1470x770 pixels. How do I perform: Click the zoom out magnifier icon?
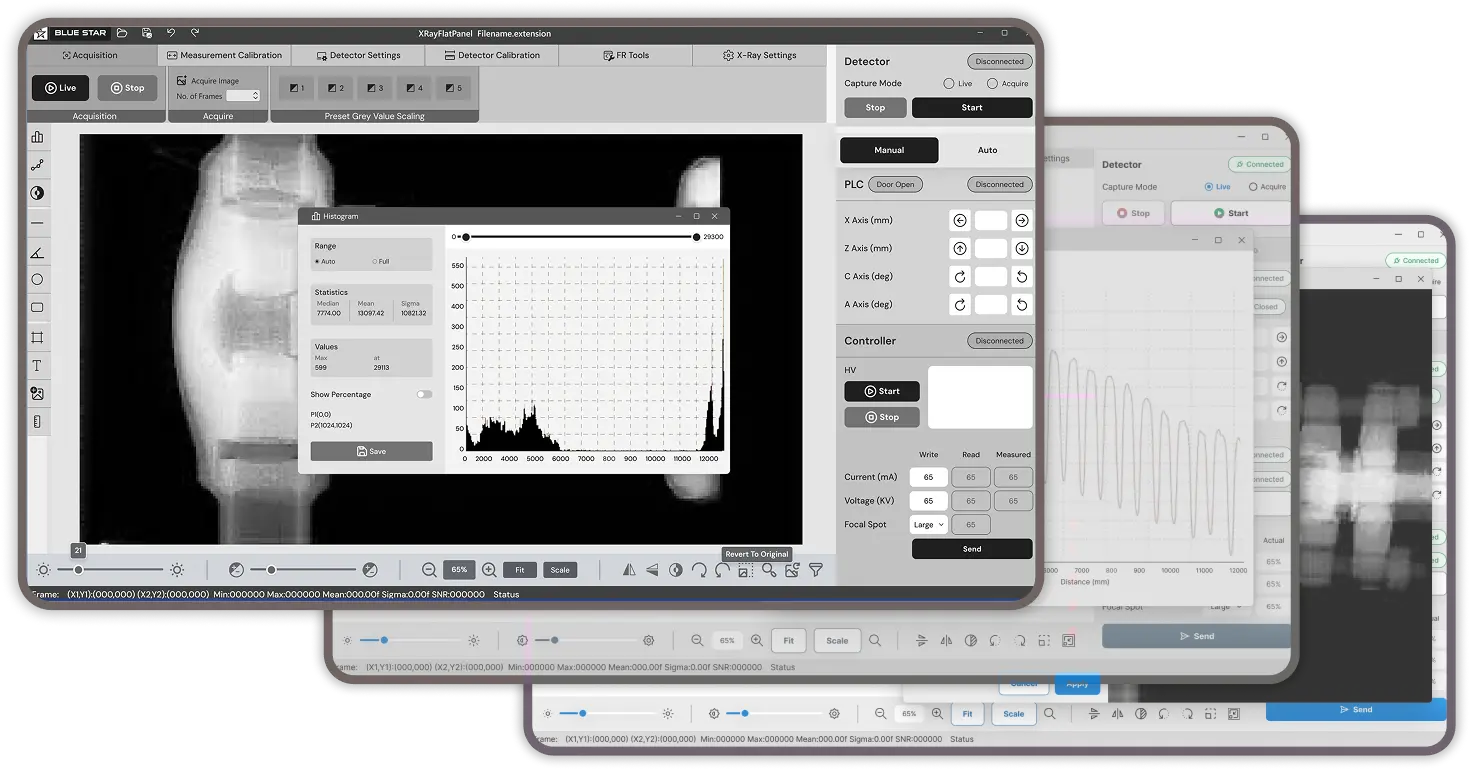[x=429, y=570]
